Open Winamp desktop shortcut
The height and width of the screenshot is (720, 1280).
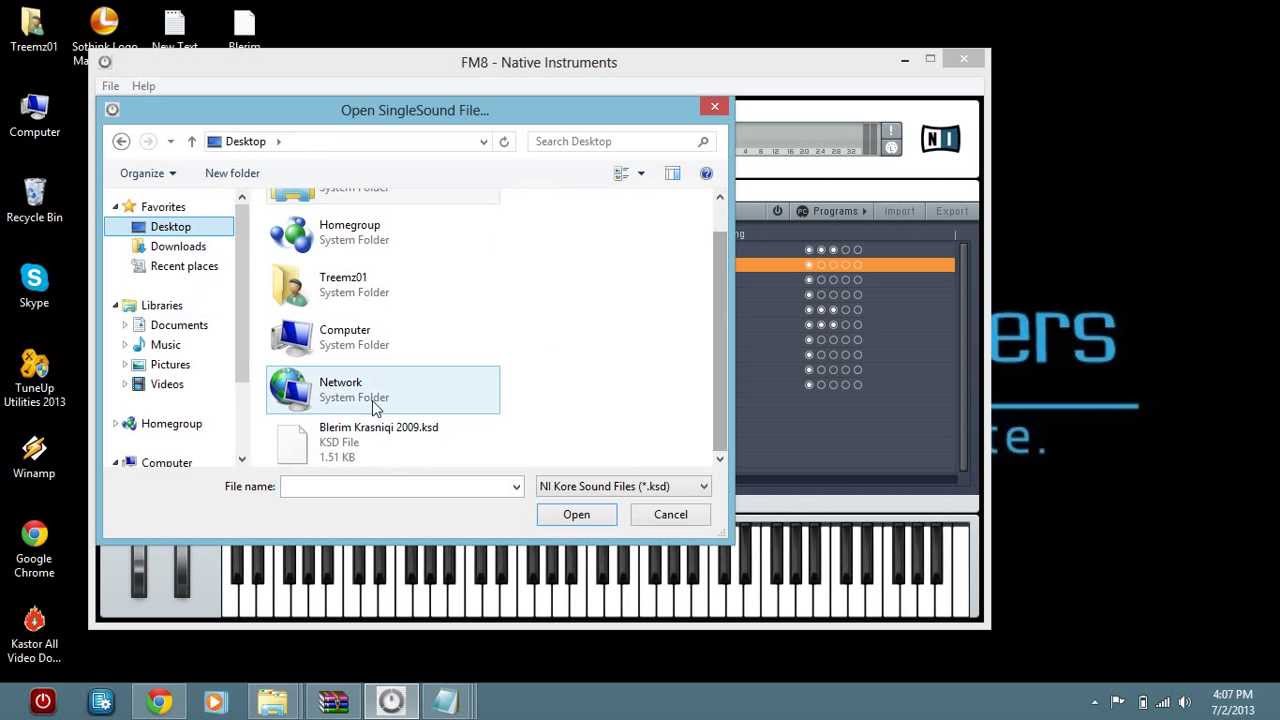click(34, 457)
